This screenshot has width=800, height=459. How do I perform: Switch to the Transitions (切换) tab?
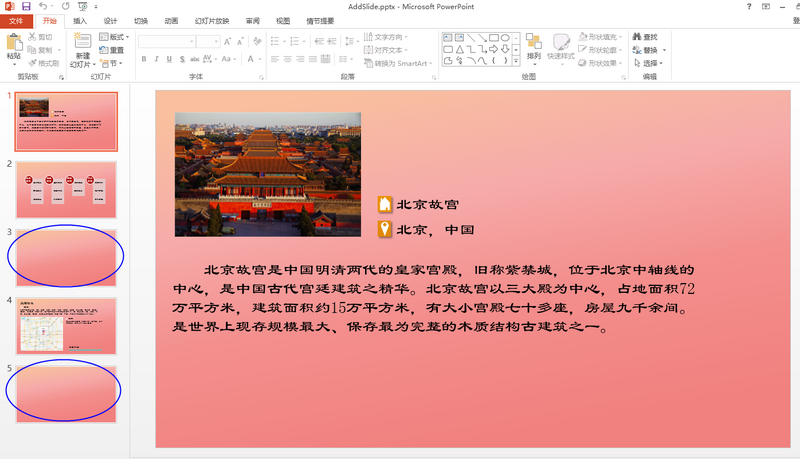tap(141, 21)
